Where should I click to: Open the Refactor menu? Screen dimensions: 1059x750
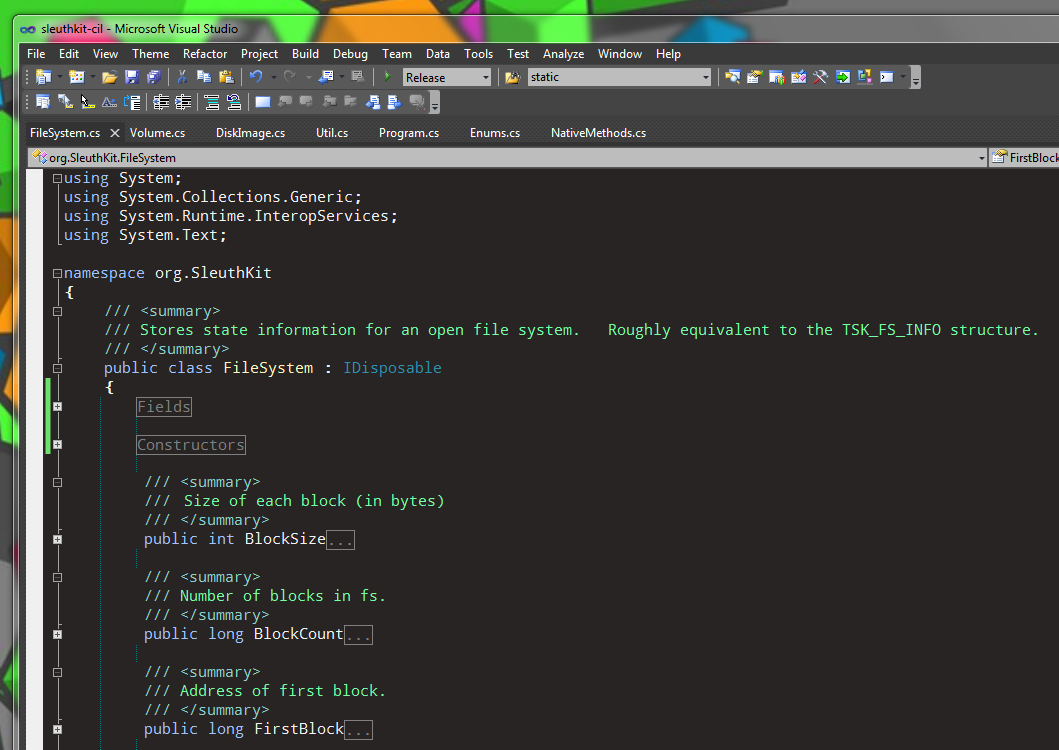point(205,54)
